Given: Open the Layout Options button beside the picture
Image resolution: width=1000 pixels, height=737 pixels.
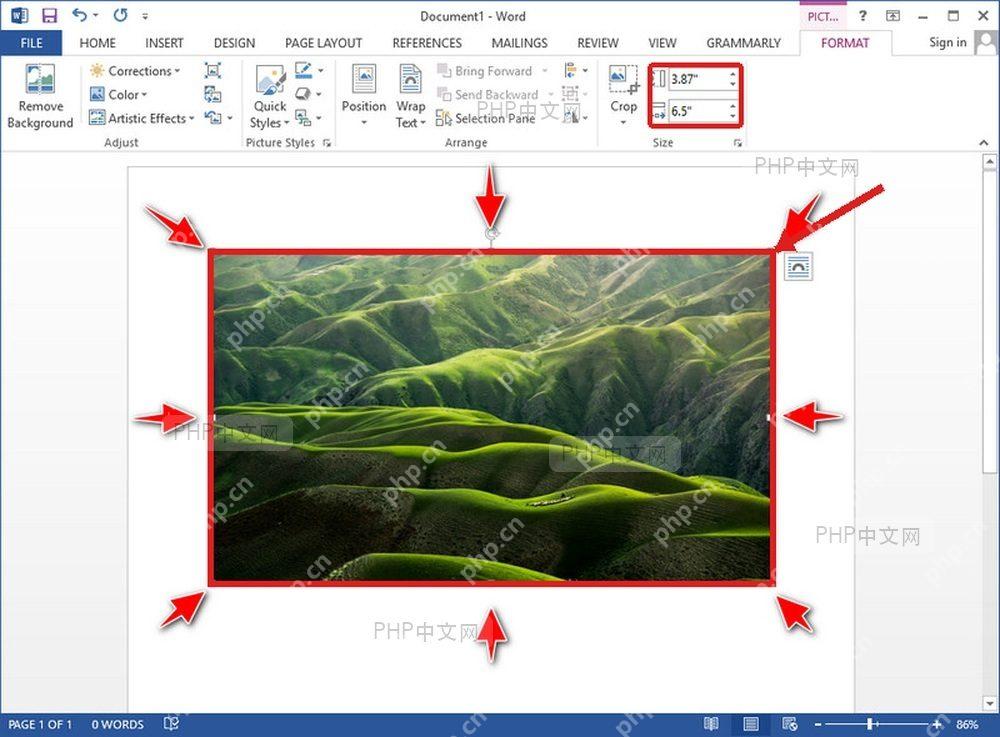Looking at the screenshot, I should click(x=798, y=266).
